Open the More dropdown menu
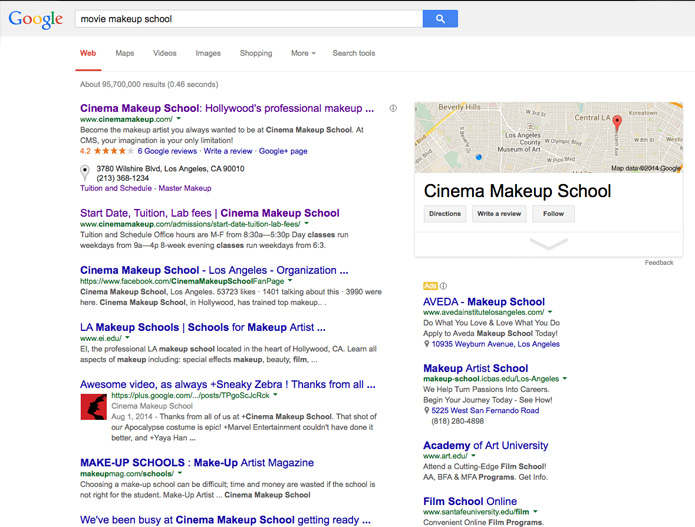The width and height of the screenshot is (695, 527). pyautogui.click(x=303, y=53)
